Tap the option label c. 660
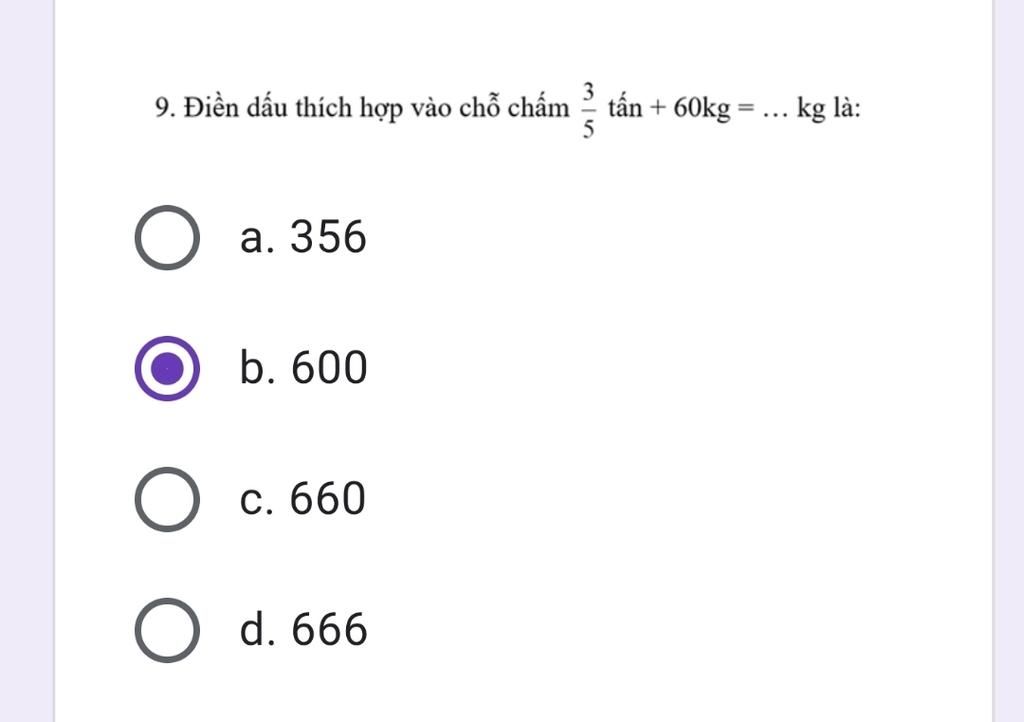This screenshot has height=722, width=1024. [302, 499]
